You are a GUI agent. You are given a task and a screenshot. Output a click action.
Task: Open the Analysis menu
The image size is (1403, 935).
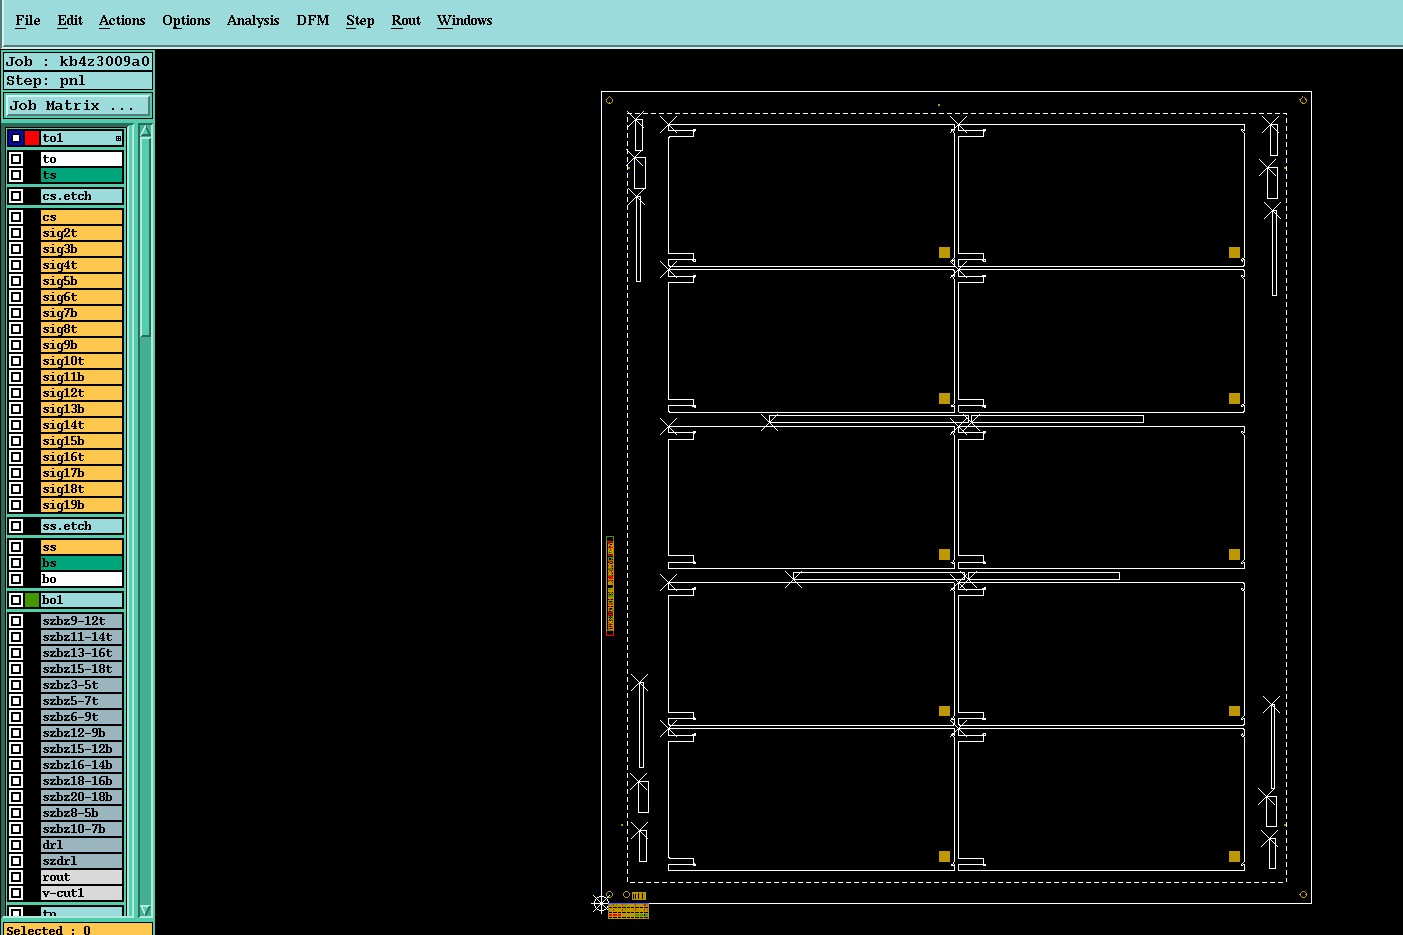point(253,20)
